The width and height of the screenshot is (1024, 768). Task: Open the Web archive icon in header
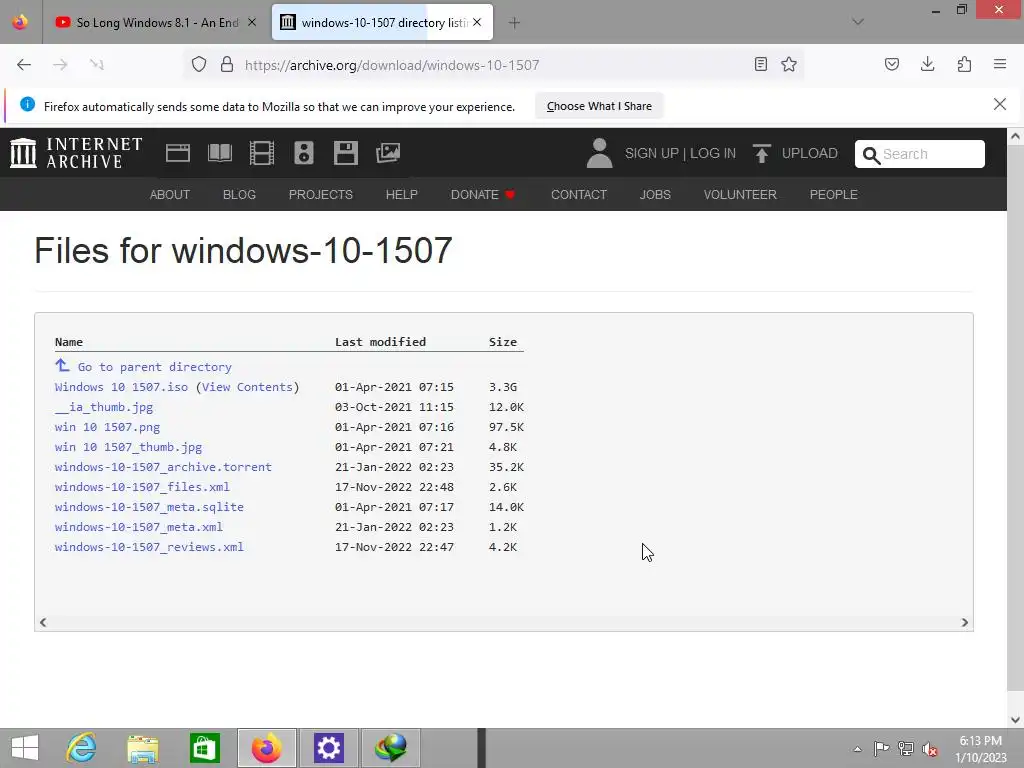(178, 153)
